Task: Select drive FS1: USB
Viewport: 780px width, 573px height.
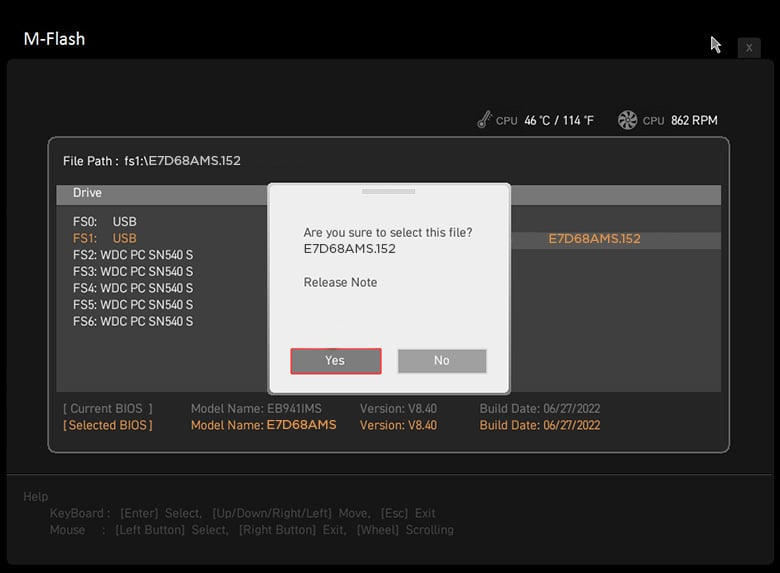Action: click(104, 238)
